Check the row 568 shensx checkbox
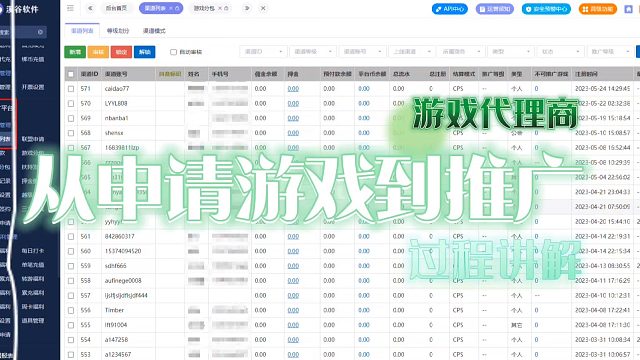 [71, 133]
